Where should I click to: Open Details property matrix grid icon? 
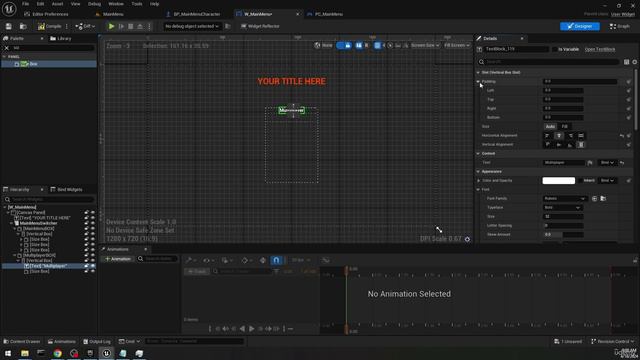(627, 62)
